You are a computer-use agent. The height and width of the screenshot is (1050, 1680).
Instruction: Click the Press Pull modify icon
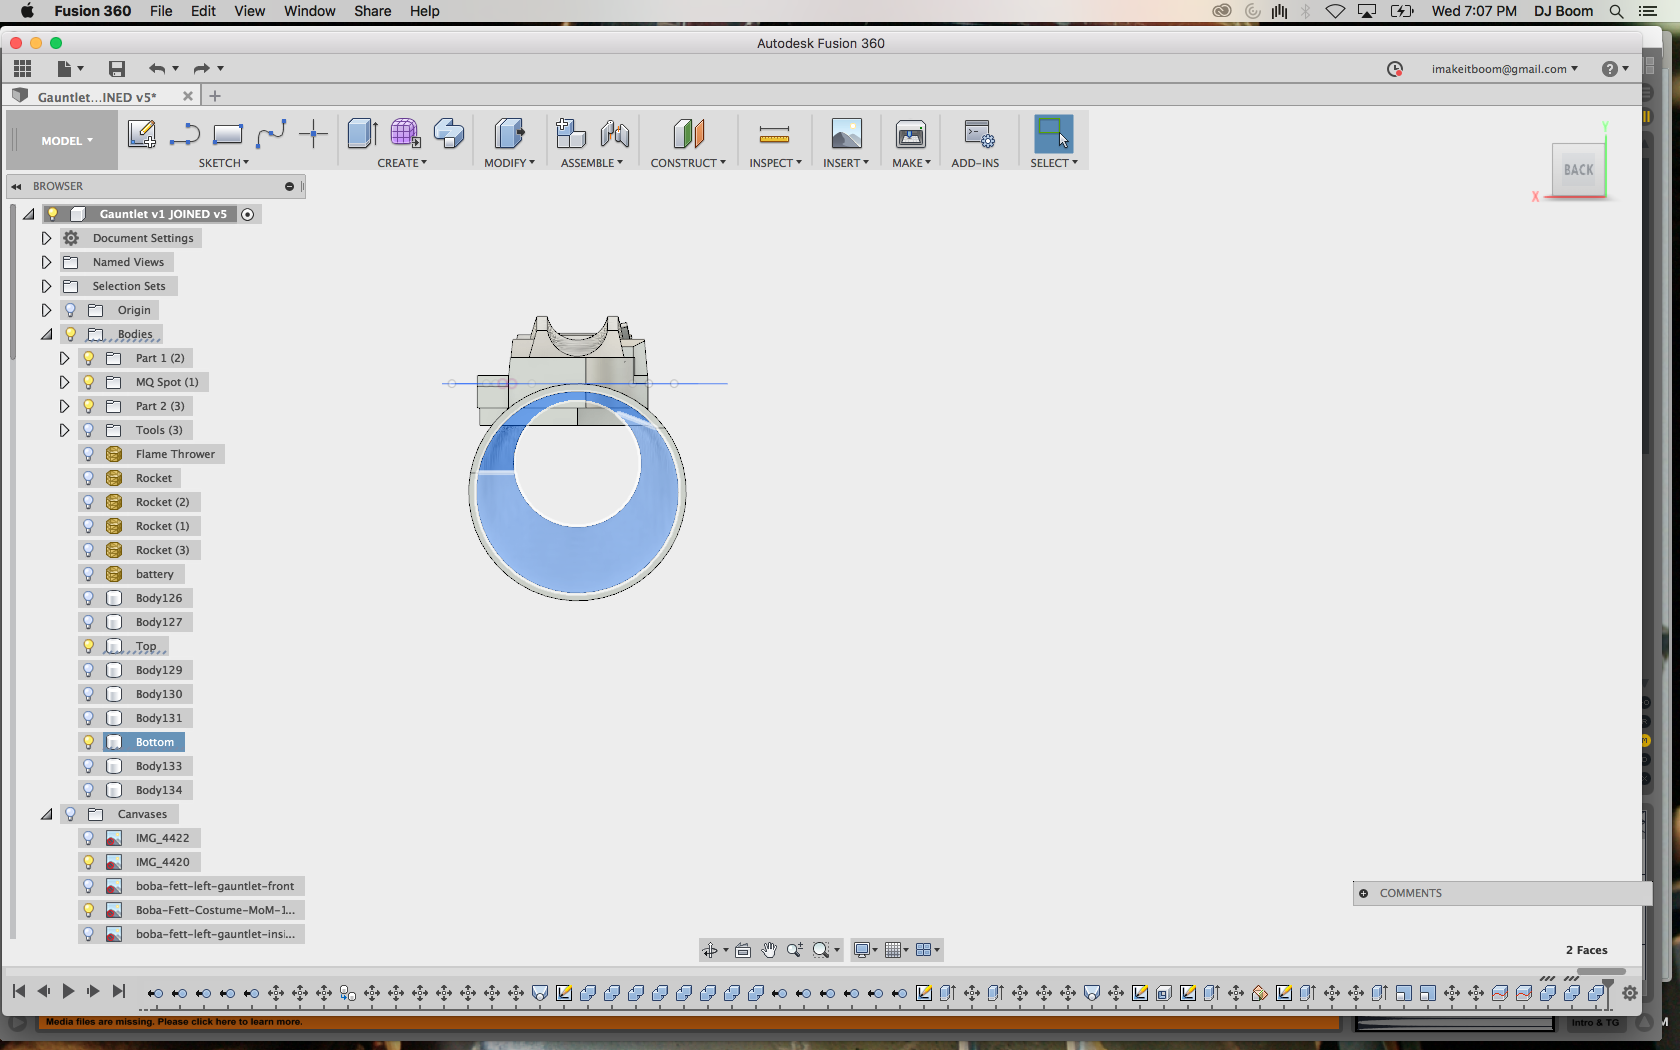click(509, 134)
